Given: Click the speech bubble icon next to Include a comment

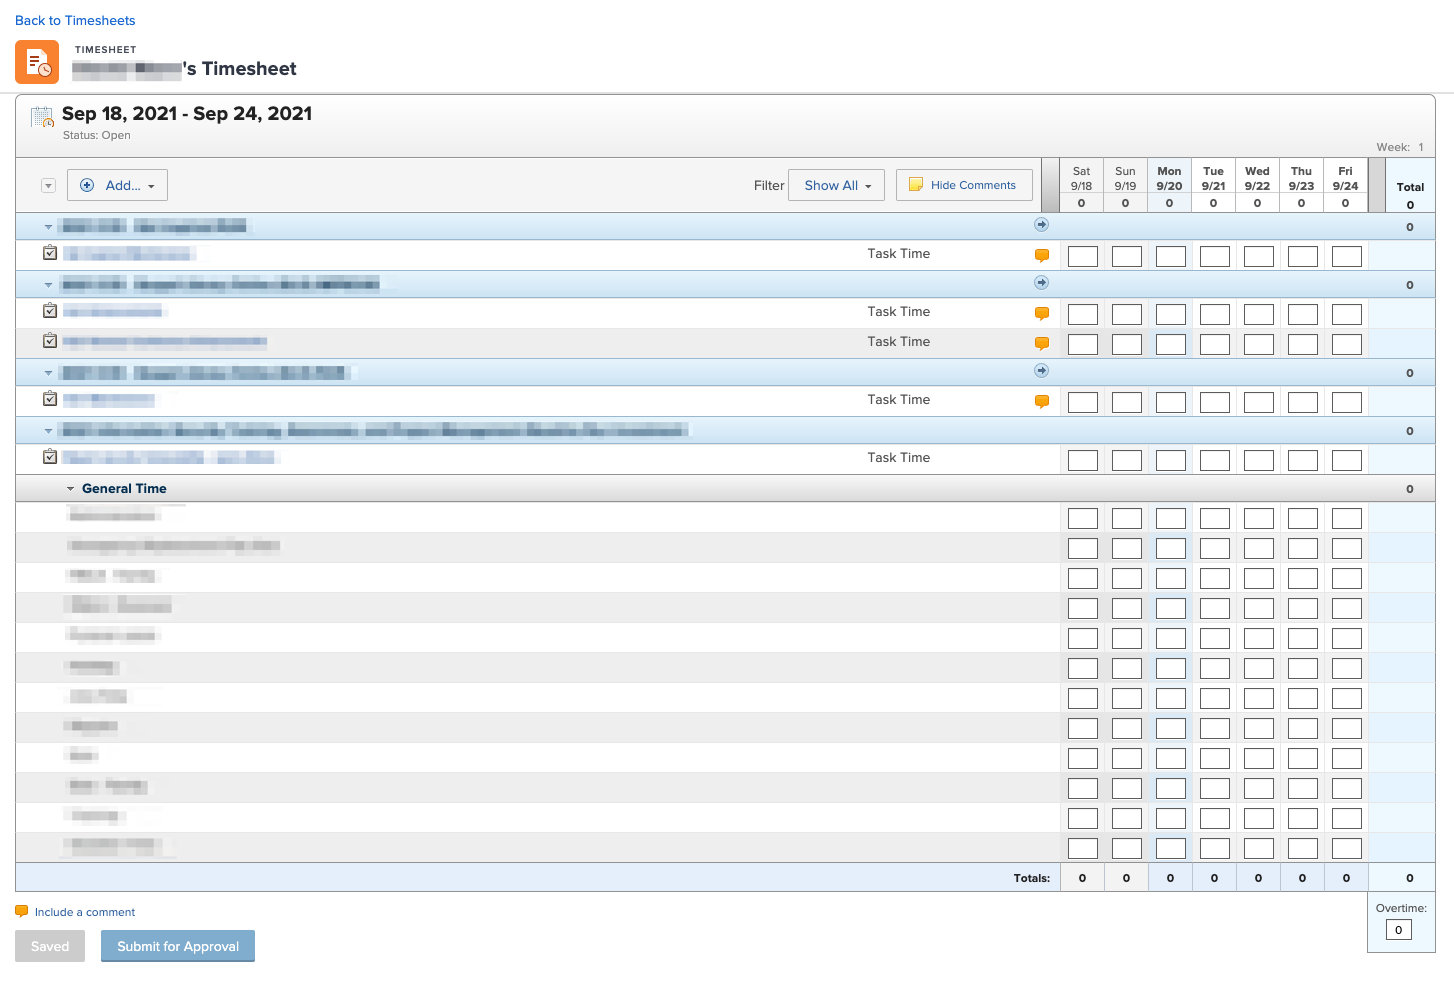Looking at the screenshot, I should 20,911.
